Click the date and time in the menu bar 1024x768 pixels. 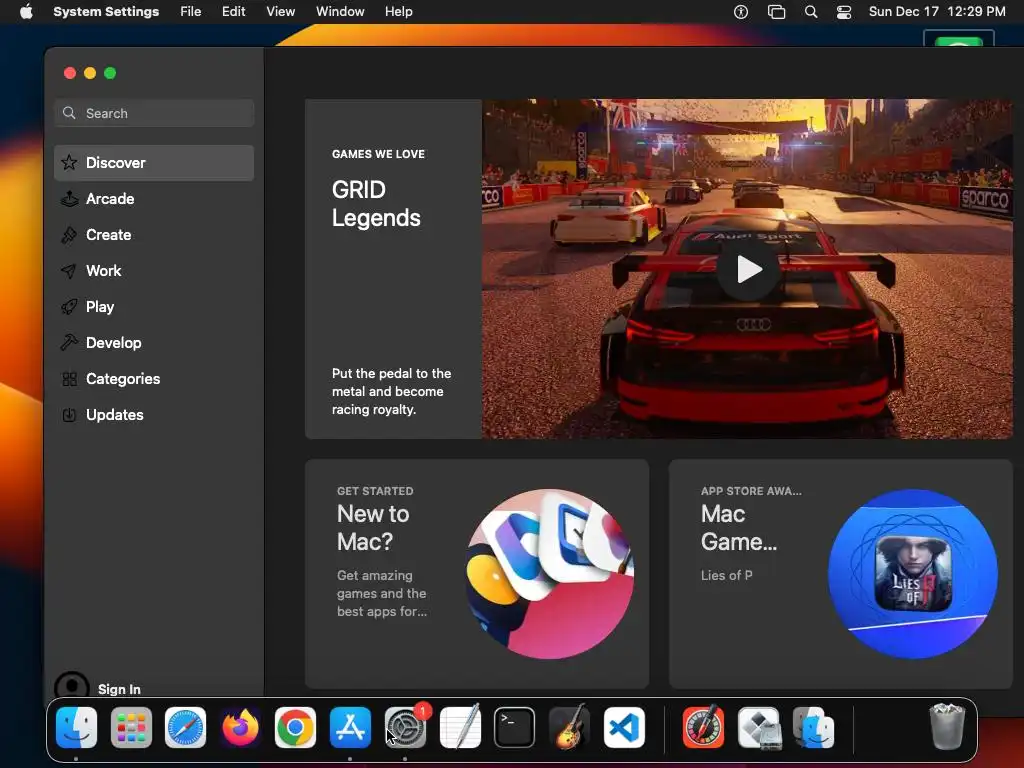pyautogui.click(x=936, y=11)
